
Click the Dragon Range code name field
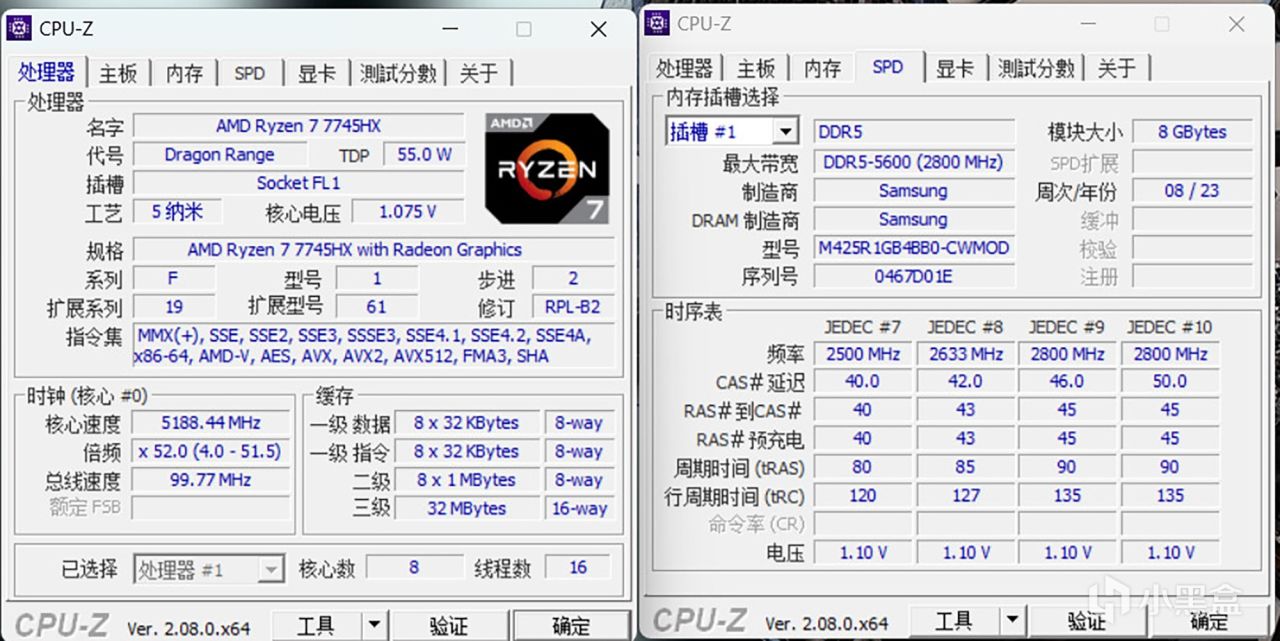[220, 154]
